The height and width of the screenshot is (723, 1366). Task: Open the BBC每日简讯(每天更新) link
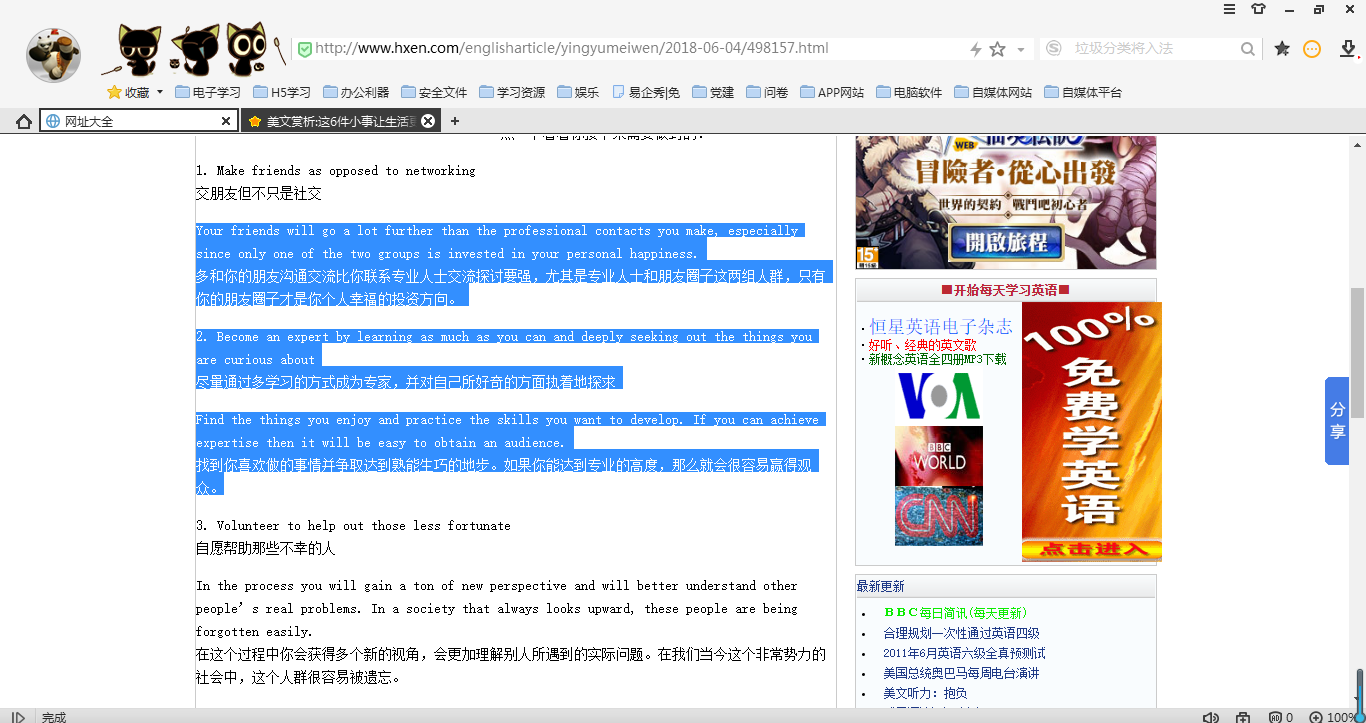955,613
